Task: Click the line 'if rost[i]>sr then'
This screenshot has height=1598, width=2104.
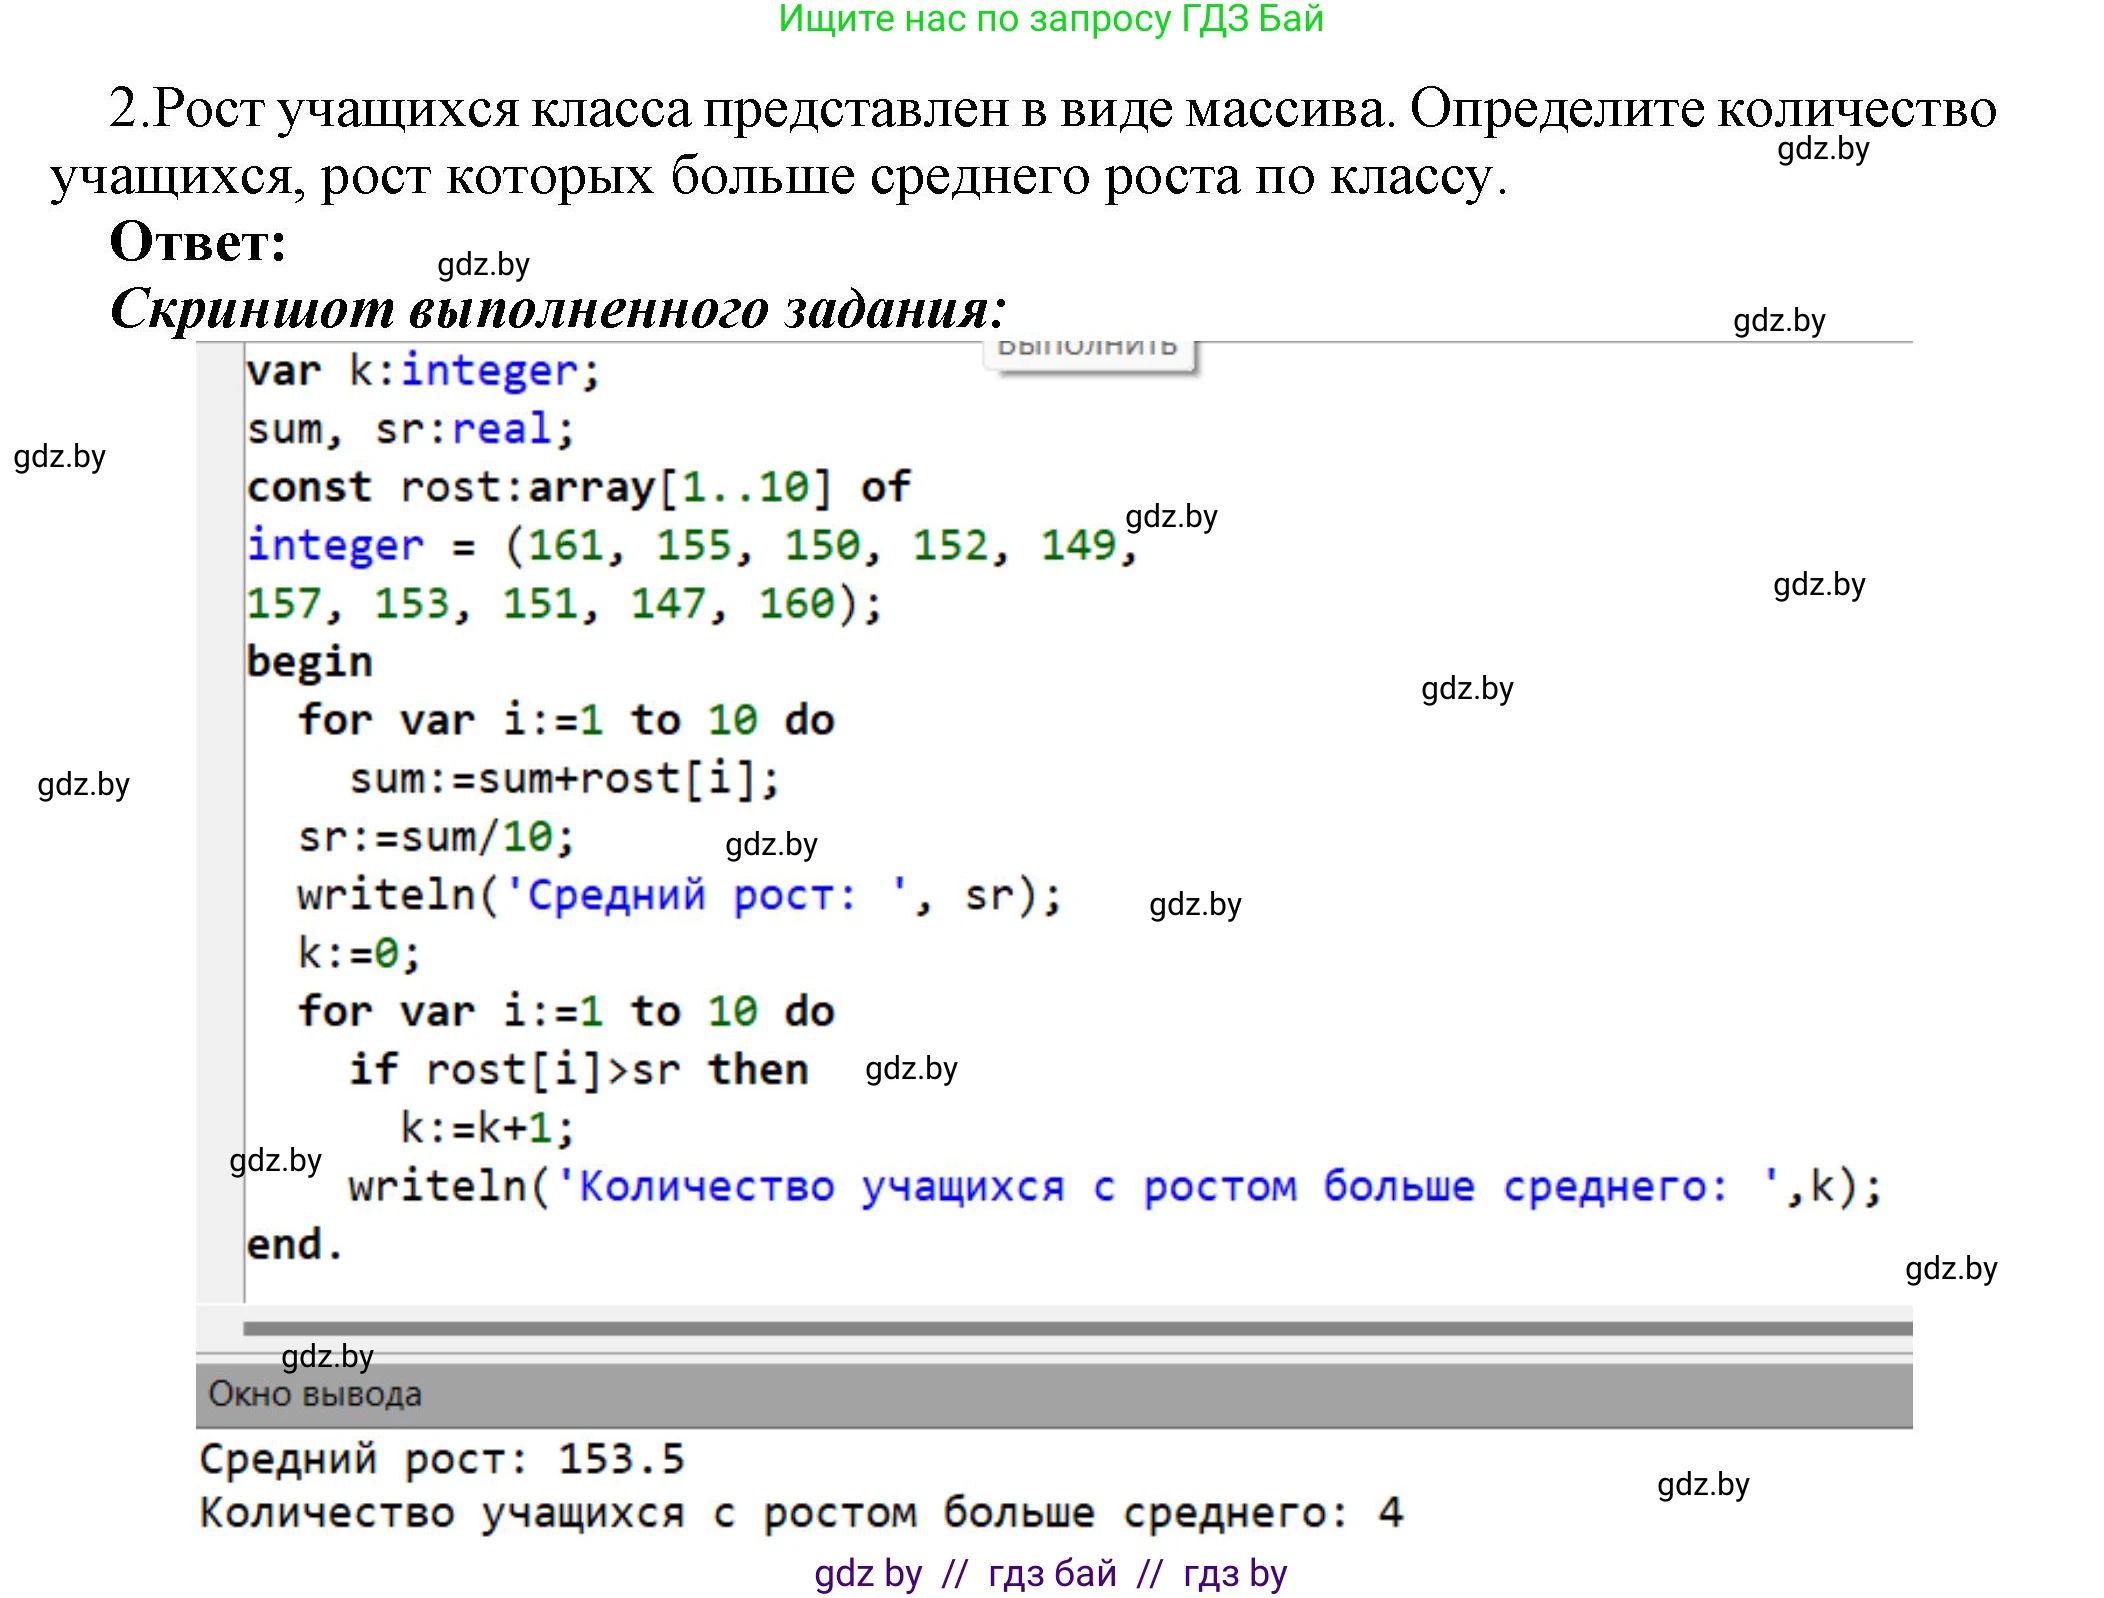Action: pos(578,1070)
